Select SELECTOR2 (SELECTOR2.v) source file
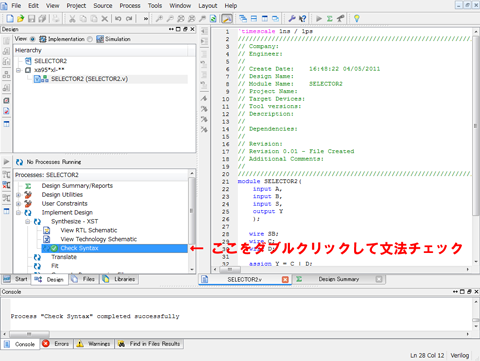Image resolution: width=480 pixels, height=361 pixels. pos(89,79)
